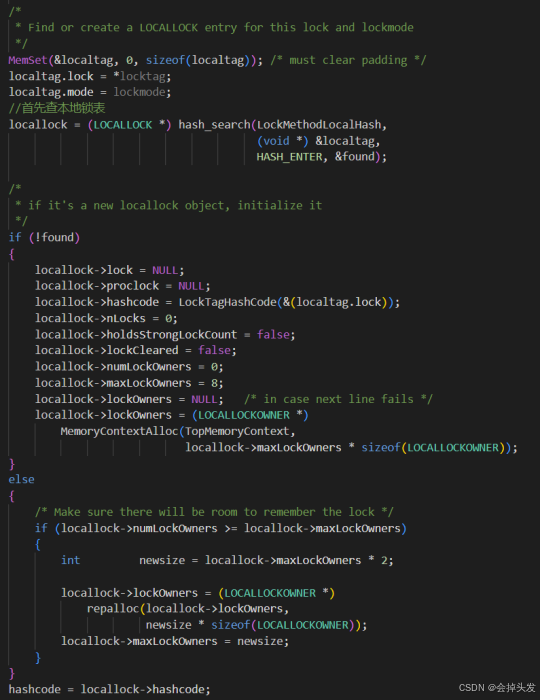This screenshot has width=540, height=700.
Task: Click the MemSet function name
Action: [28, 60]
